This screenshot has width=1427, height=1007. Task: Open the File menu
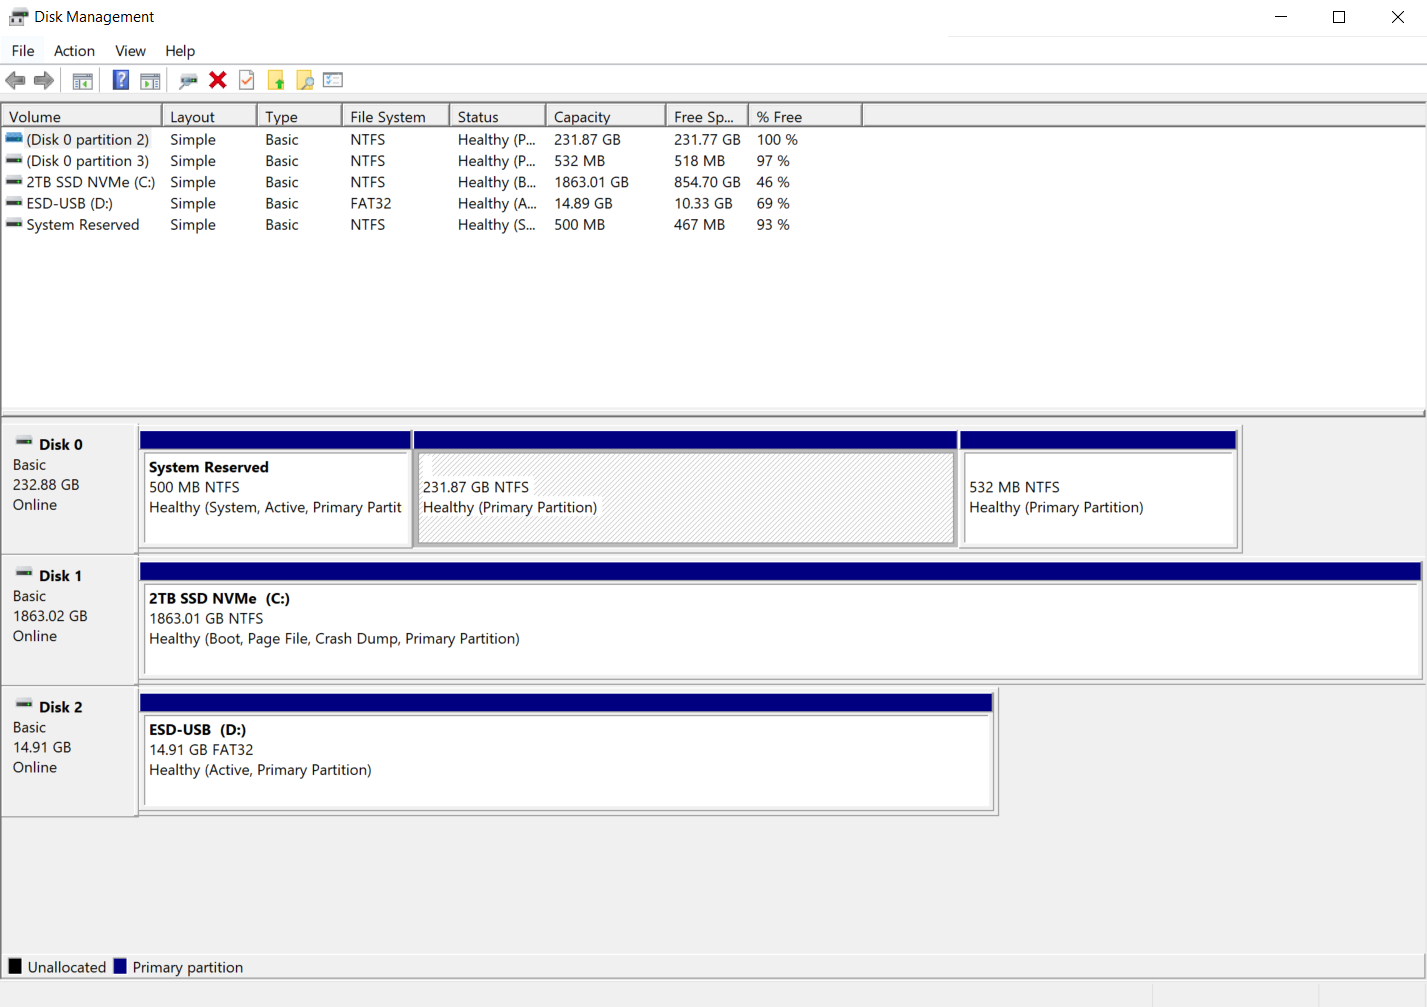pyautogui.click(x=23, y=51)
